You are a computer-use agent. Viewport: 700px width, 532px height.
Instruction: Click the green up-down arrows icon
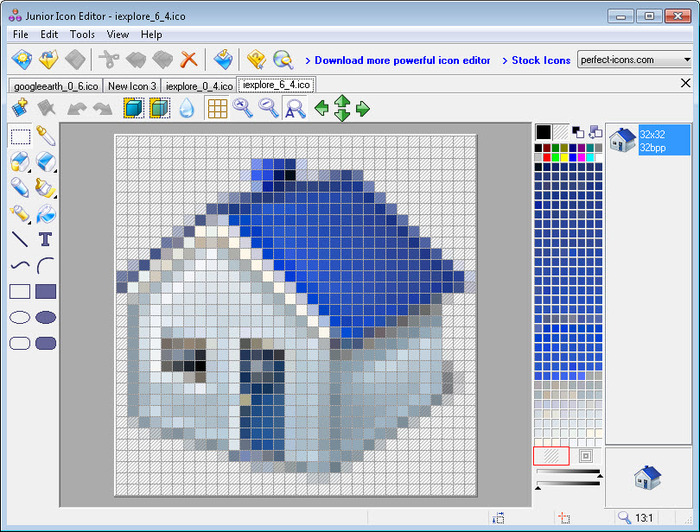pos(342,108)
